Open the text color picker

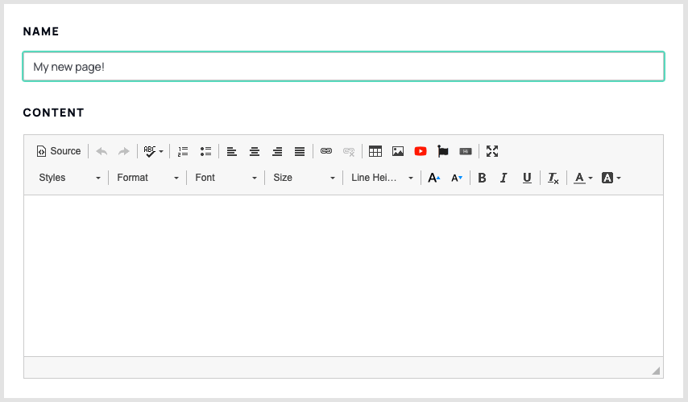point(583,178)
